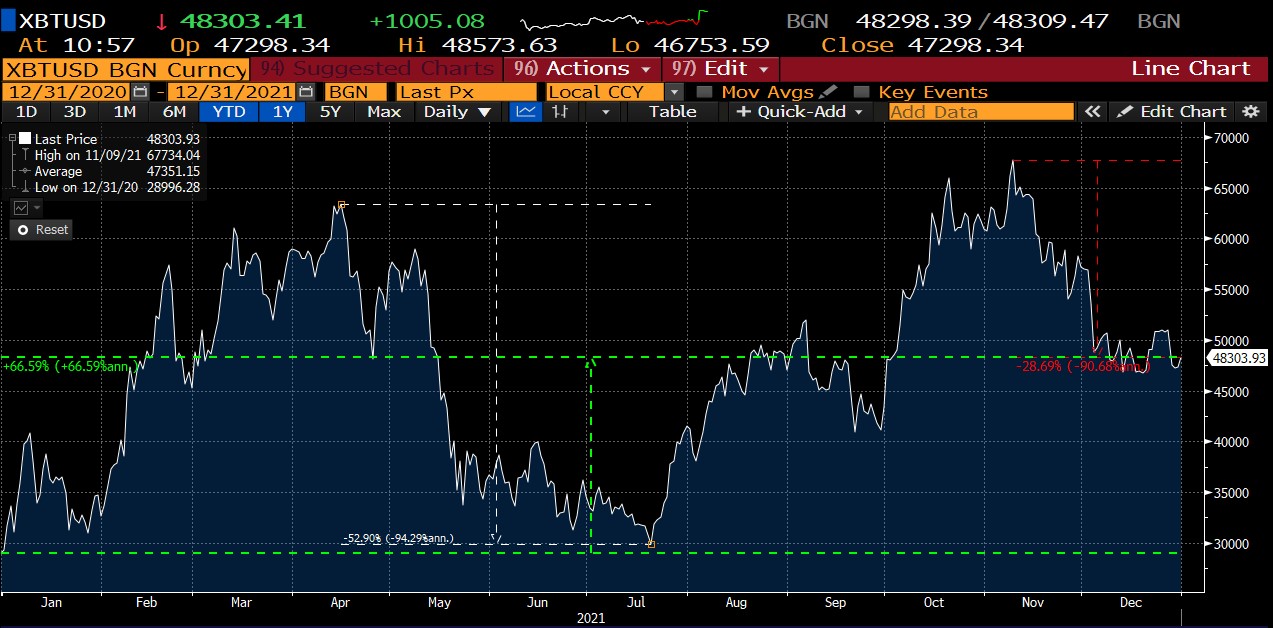Enable the Mov Avgs checkbox
Image resolution: width=1273 pixels, height=628 pixels.
[x=704, y=92]
